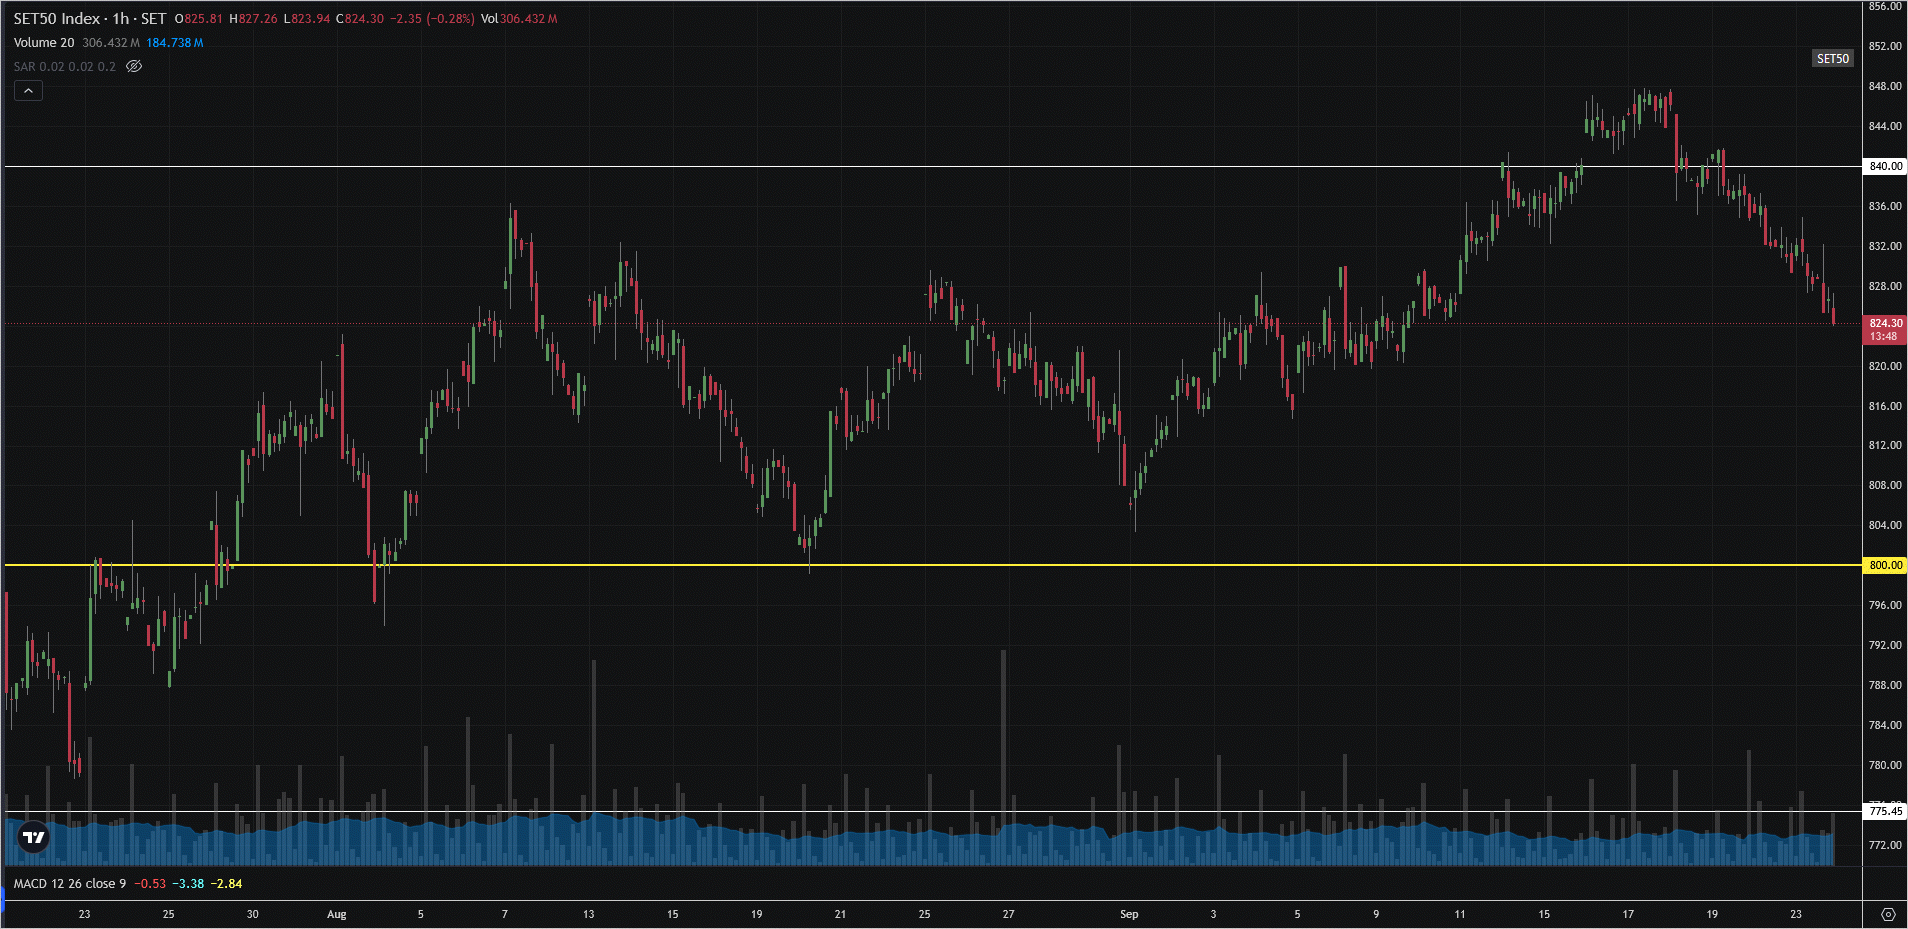Screen dimensions: 1908x929
Task: Click the 852.00 level on price scale
Action: click(1885, 46)
